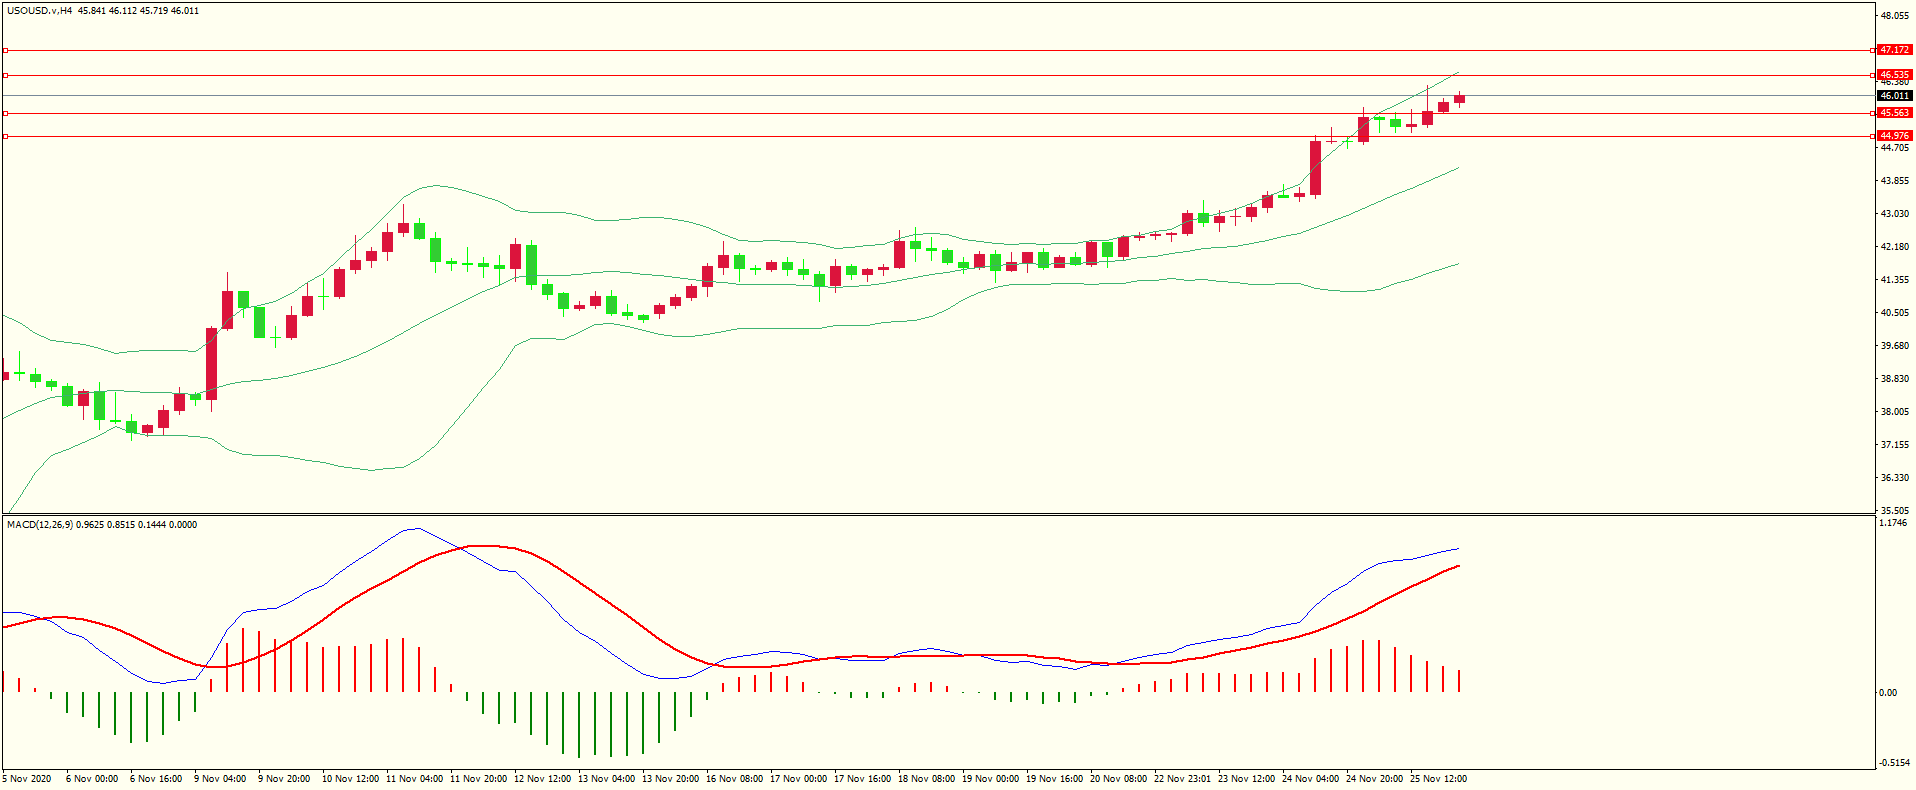Click the 1.1746 MACD scale value

pos(1893,523)
